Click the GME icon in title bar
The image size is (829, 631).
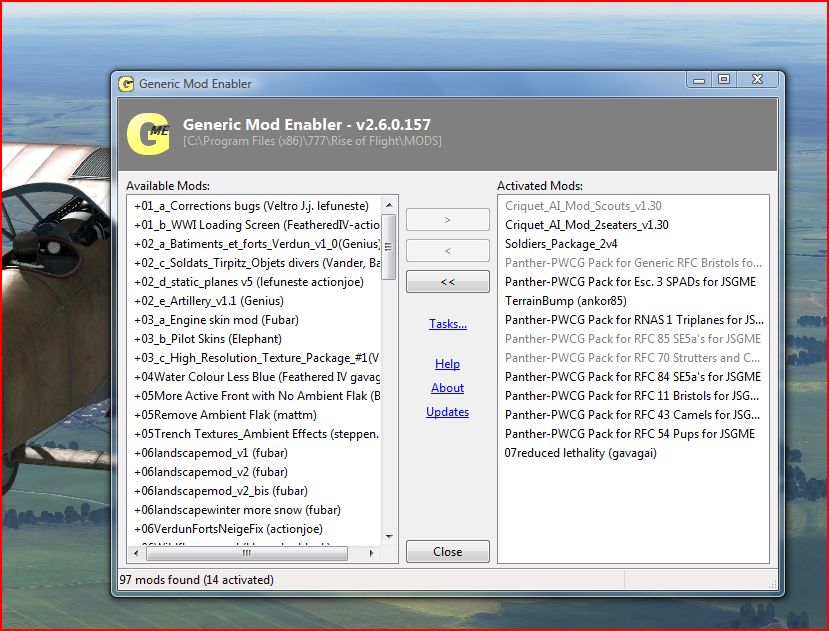(126, 84)
